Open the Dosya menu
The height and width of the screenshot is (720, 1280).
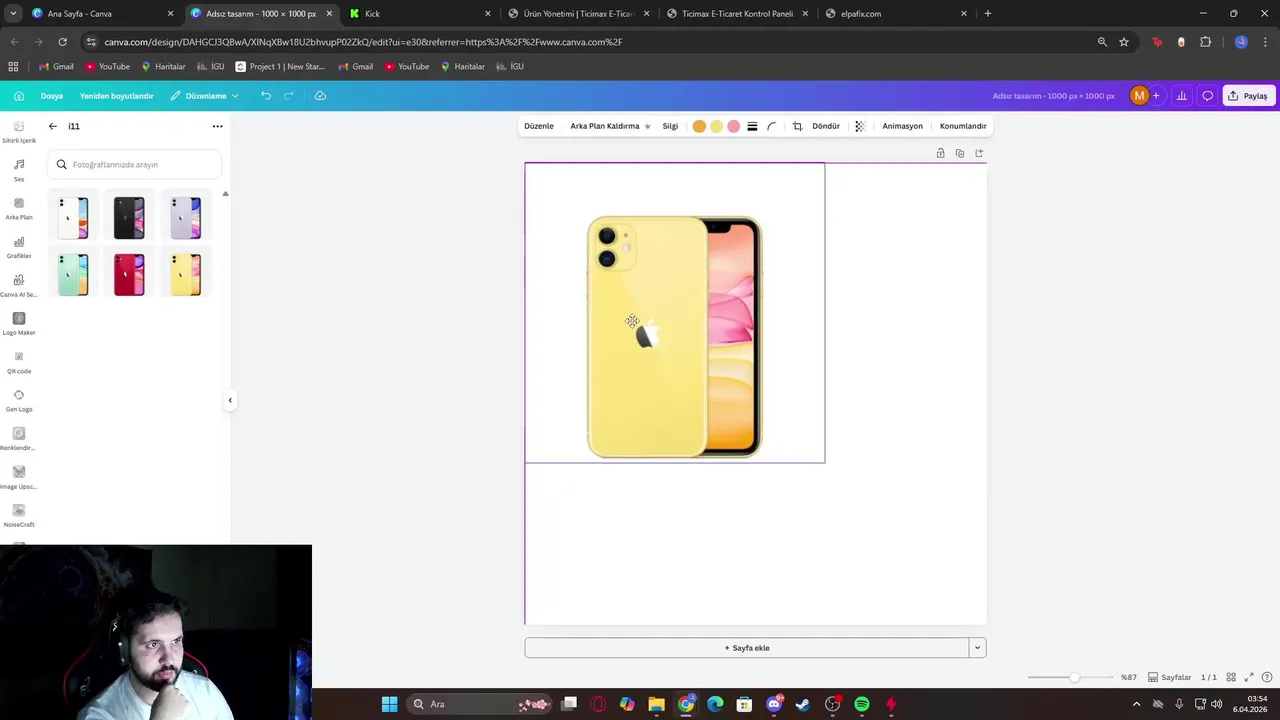52,96
